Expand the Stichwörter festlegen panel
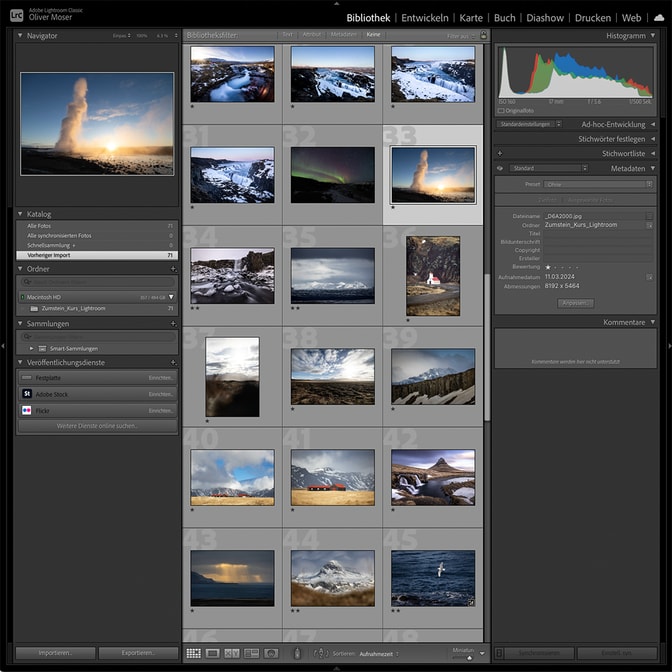The width and height of the screenshot is (672, 672). [x=653, y=139]
